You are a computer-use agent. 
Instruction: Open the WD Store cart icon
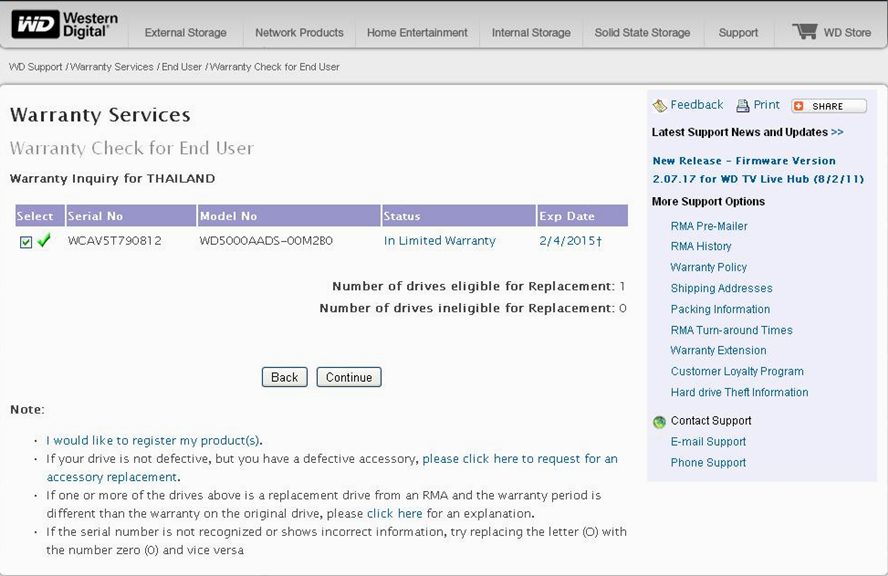tap(804, 31)
